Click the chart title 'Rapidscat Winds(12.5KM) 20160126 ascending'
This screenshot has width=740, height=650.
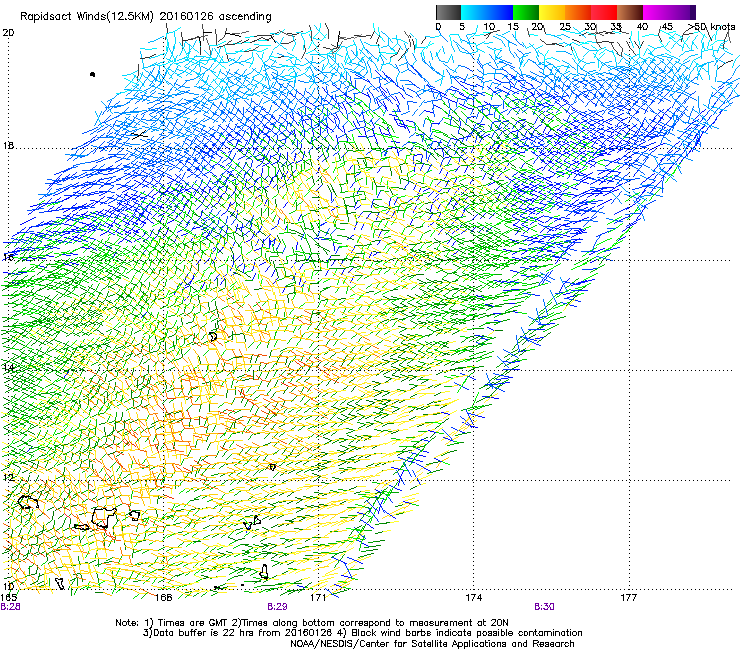[x=146, y=17]
